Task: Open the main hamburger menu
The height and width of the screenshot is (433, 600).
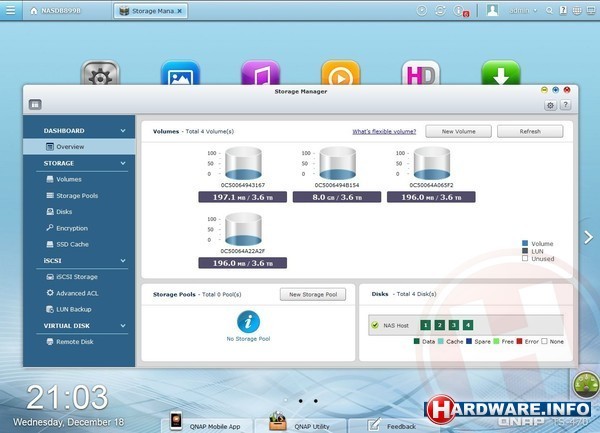Action: point(10,10)
